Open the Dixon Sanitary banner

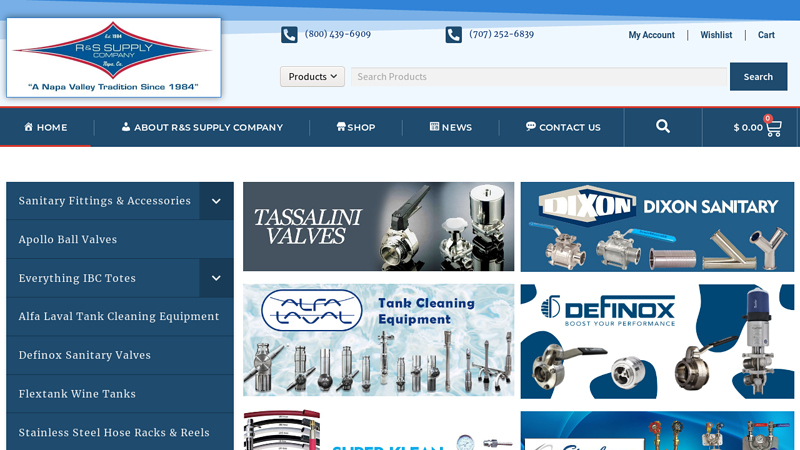pyautogui.click(x=657, y=227)
